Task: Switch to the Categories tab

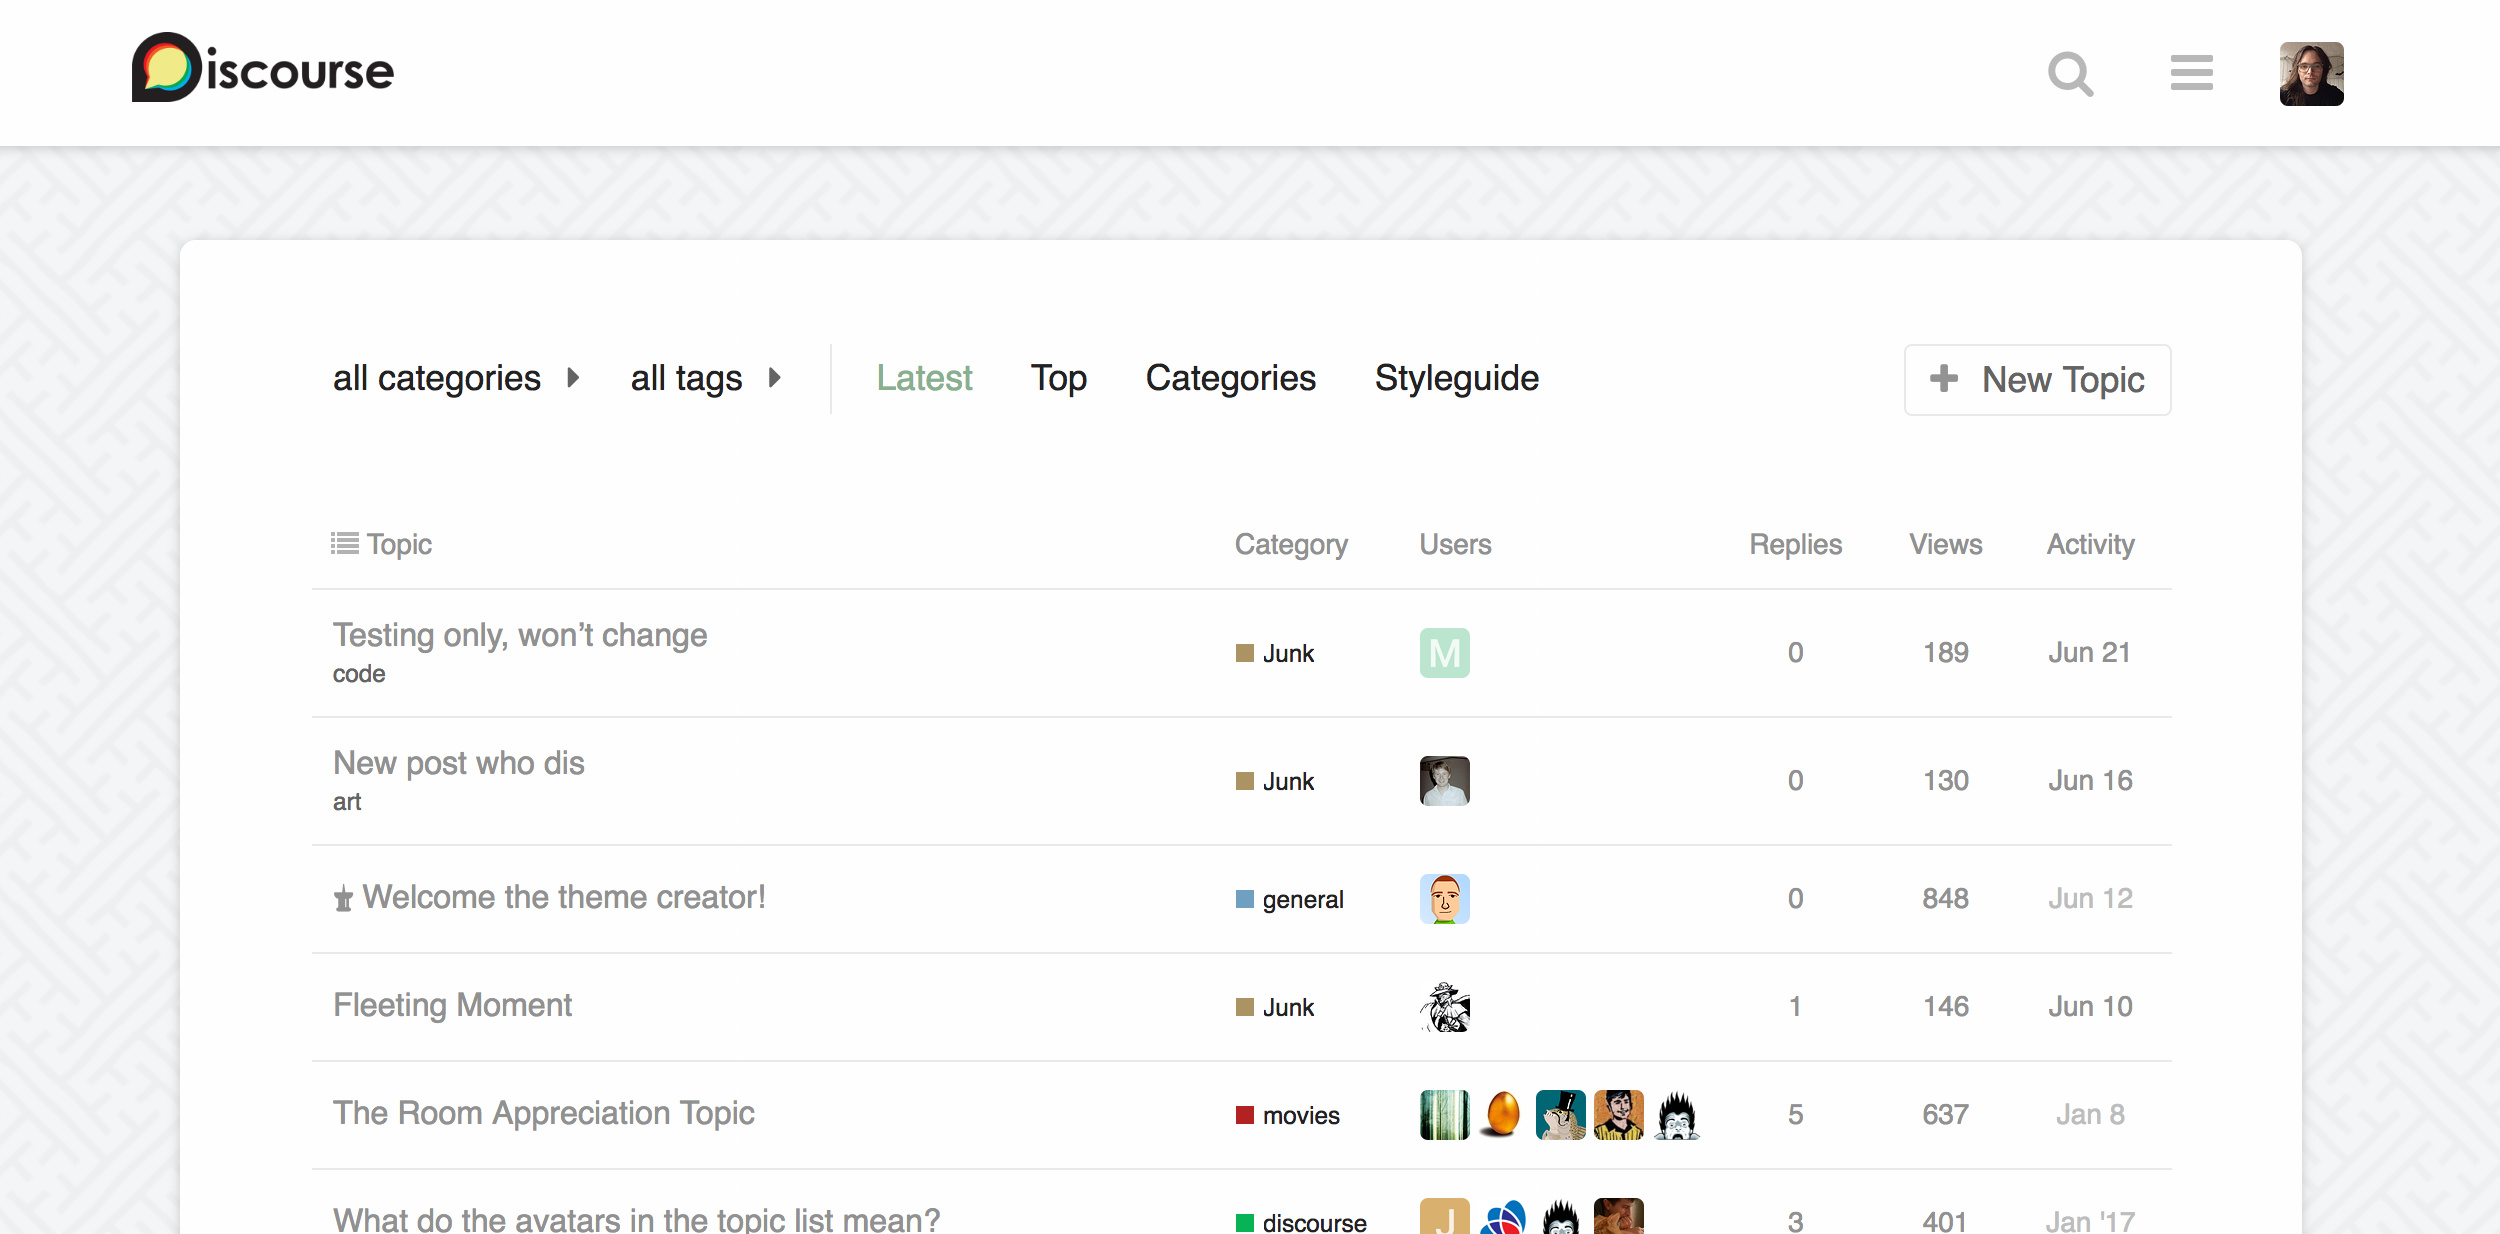Action: [1230, 378]
